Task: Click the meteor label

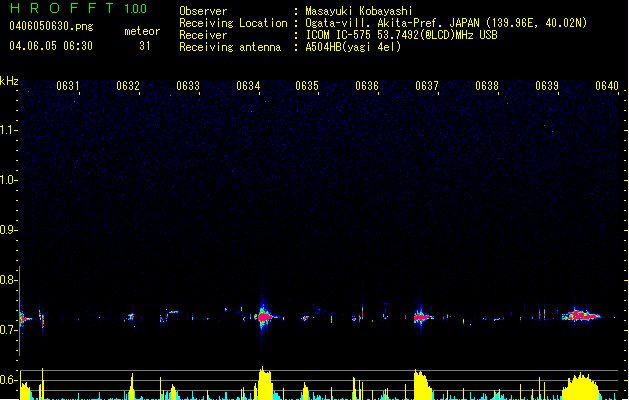Action: coord(142,31)
